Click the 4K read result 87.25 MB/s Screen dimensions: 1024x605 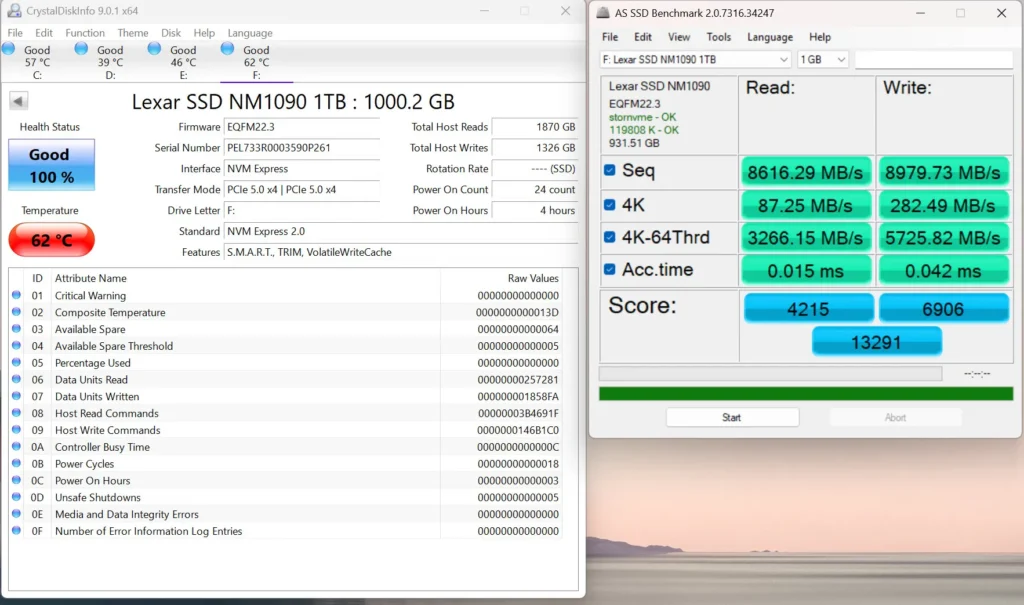pos(805,206)
